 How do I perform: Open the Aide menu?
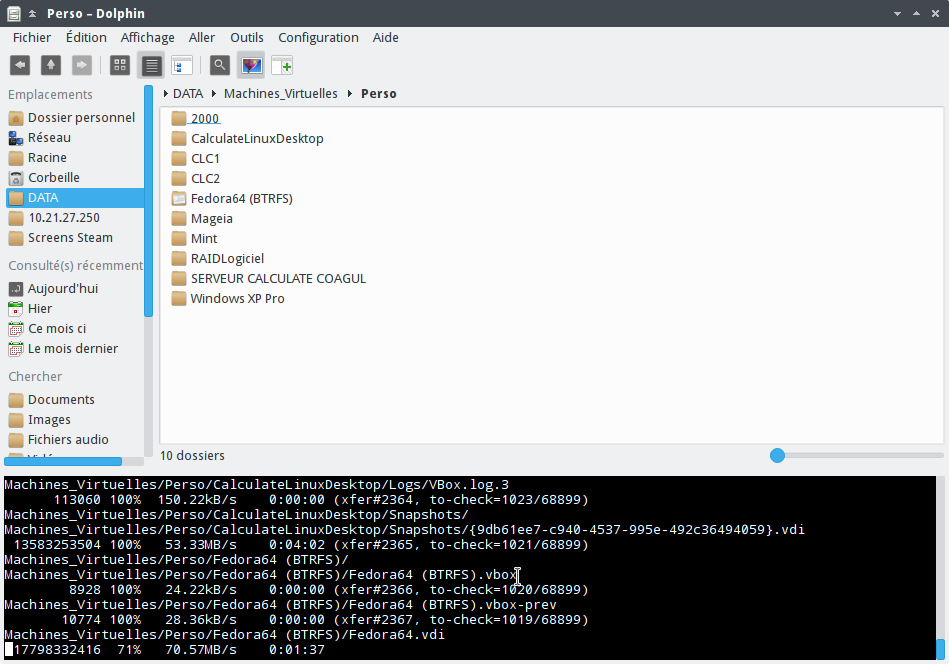386,38
